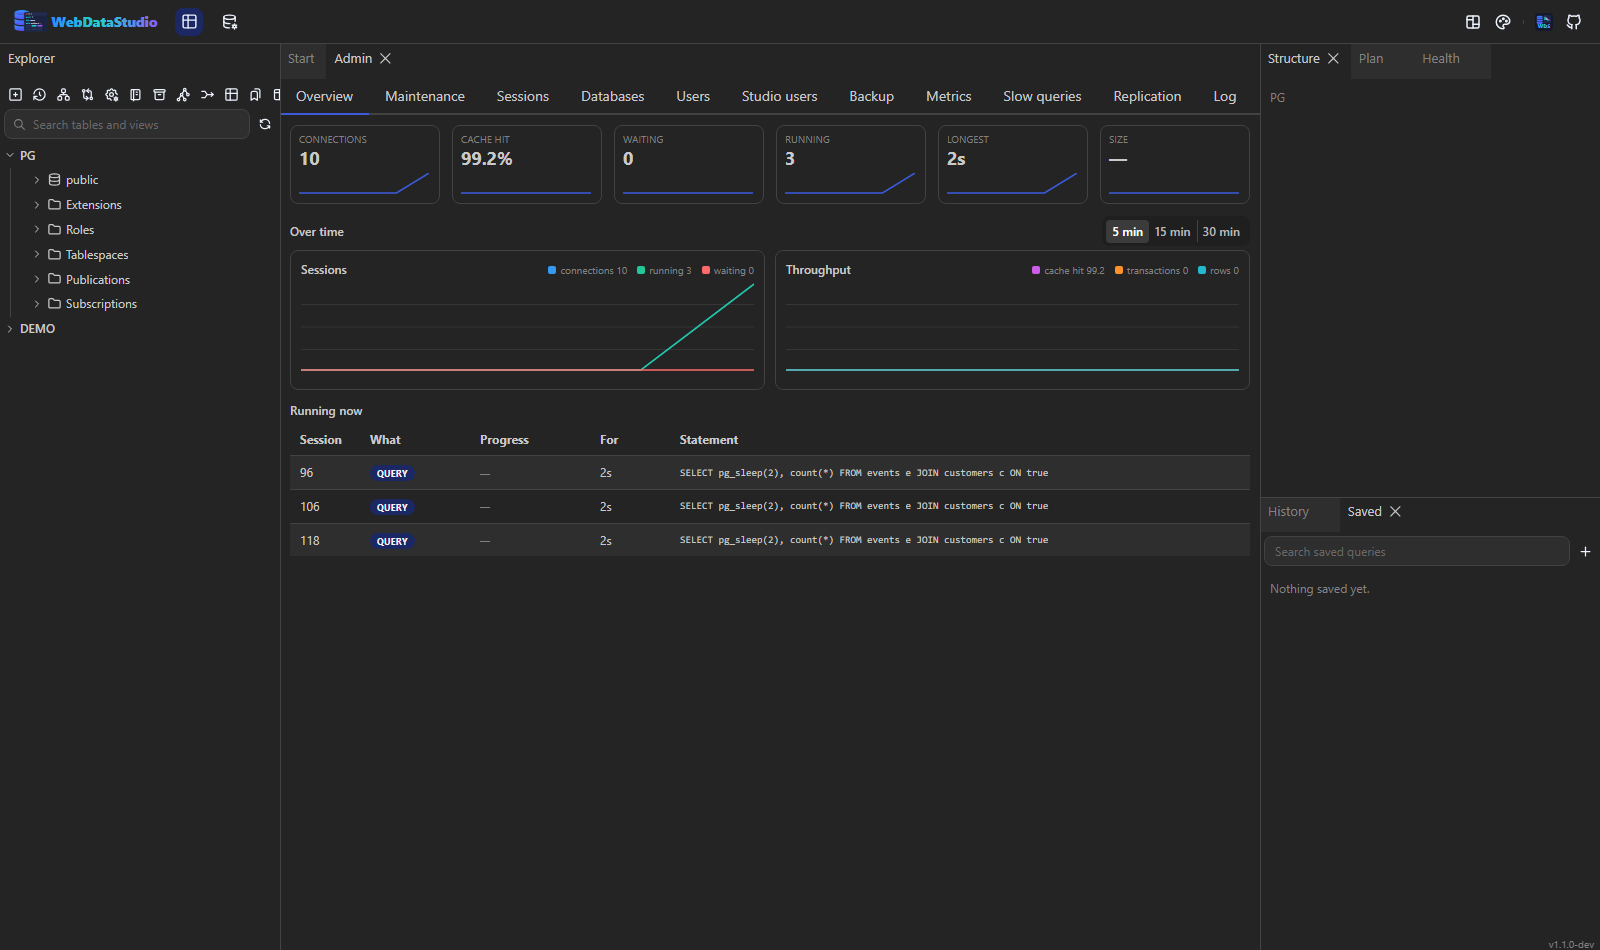
Task: Click the archive box icon in Explorer toolbar
Action: pyautogui.click(x=159, y=95)
